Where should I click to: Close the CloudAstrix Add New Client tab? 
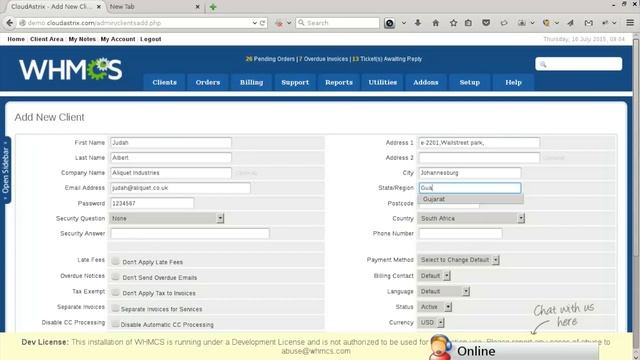pos(99,7)
